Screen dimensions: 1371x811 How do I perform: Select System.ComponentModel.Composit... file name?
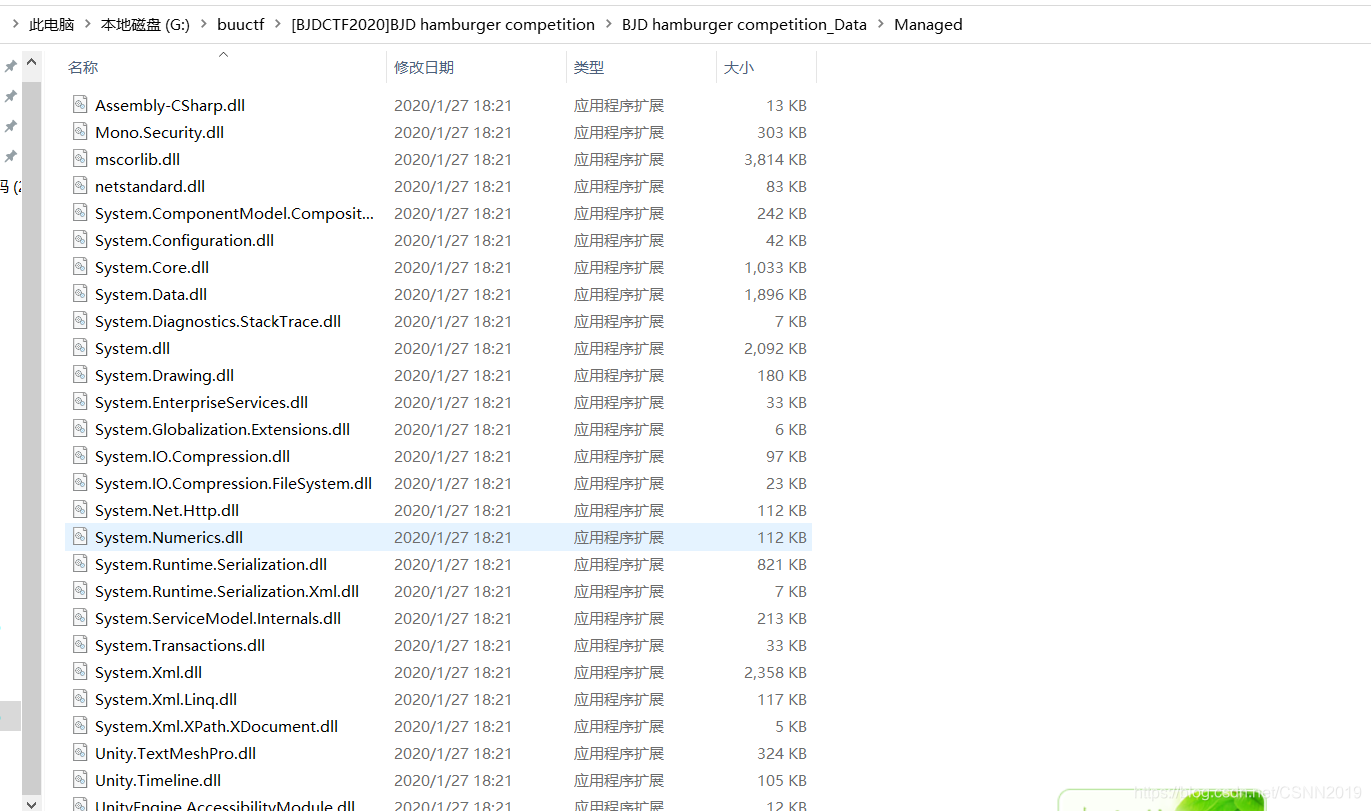(x=234, y=213)
